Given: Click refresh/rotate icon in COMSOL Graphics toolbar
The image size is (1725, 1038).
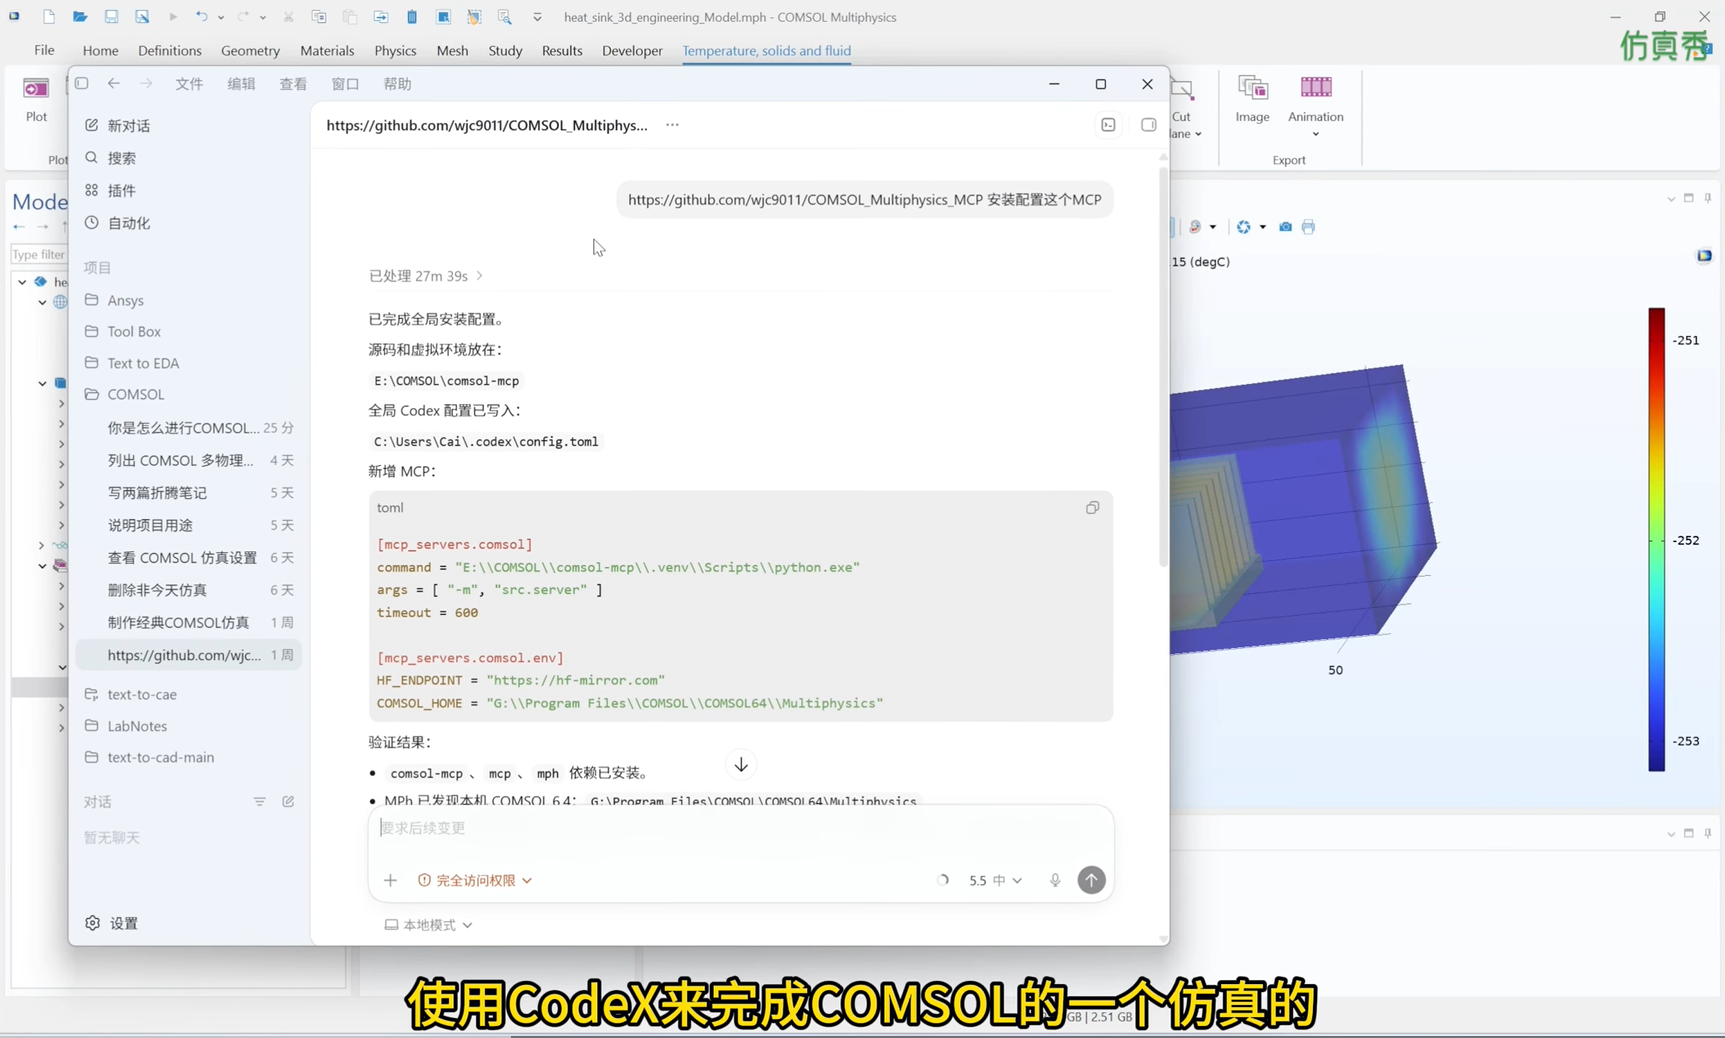Looking at the screenshot, I should [x=1243, y=227].
